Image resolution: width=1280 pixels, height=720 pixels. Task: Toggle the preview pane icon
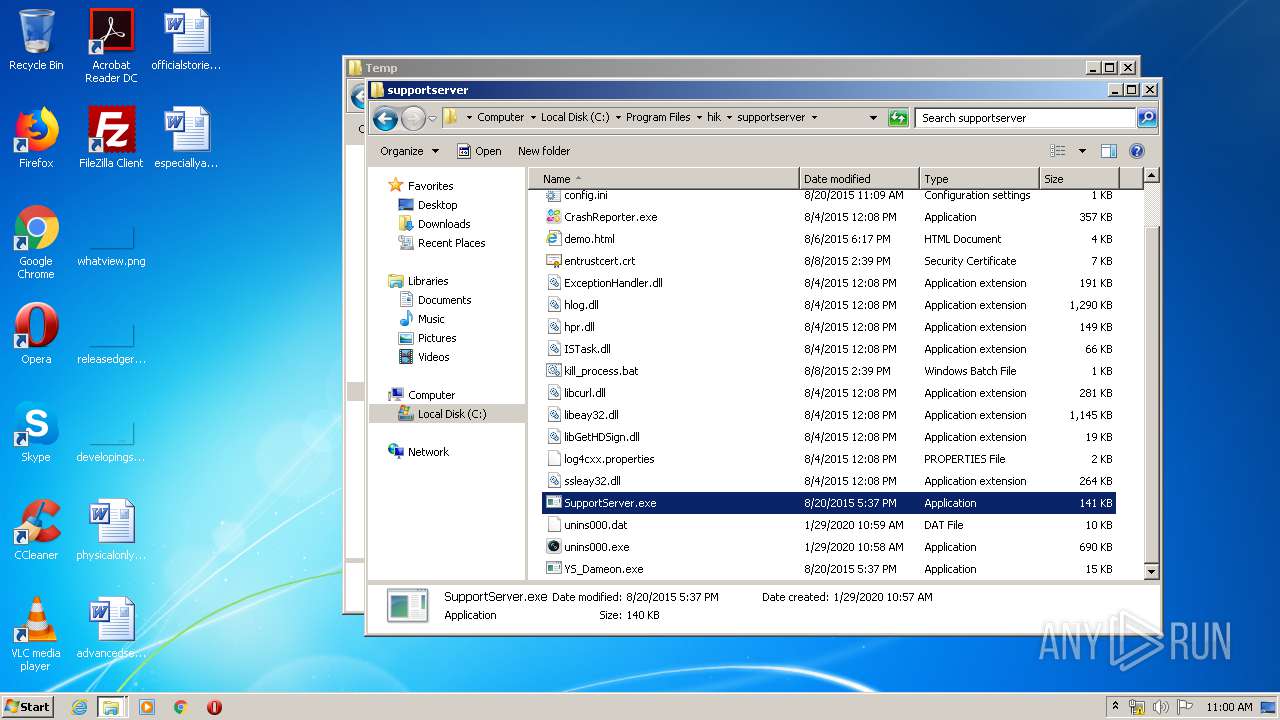point(1108,151)
